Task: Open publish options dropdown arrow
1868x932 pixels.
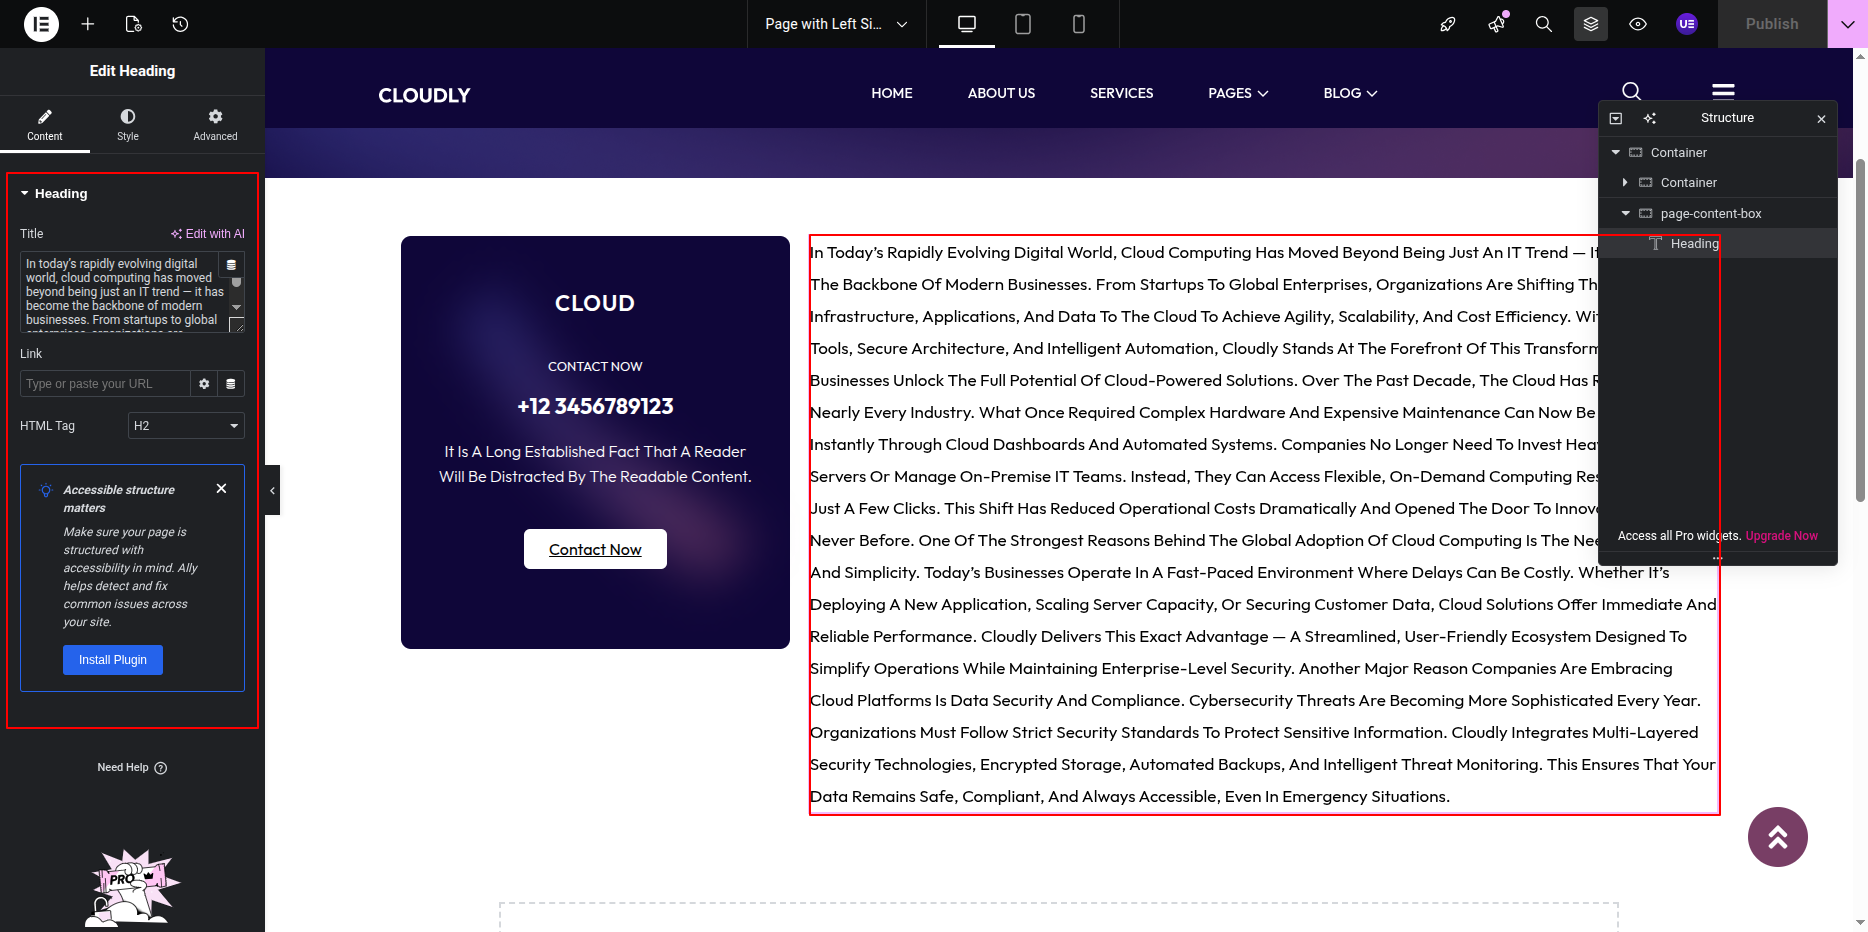Action: (1847, 24)
